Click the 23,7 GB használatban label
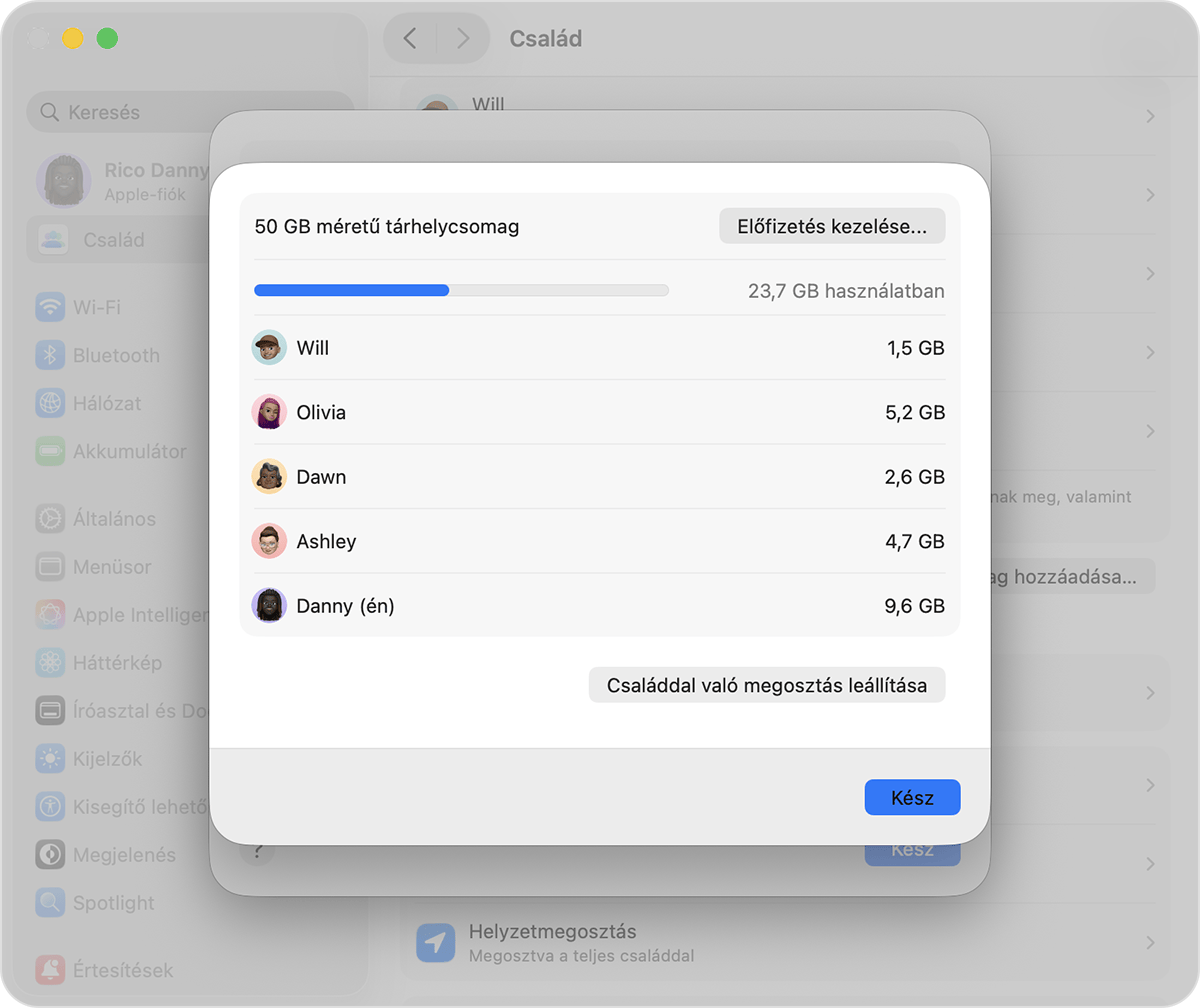Viewport: 1200px width, 1008px height. (x=847, y=291)
